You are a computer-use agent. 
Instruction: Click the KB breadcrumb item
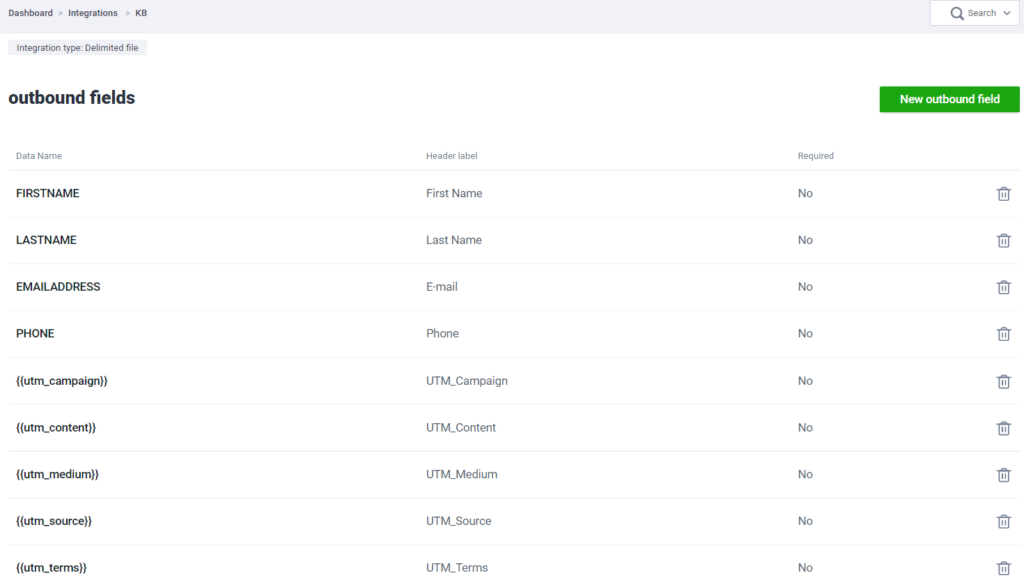[x=141, y=13]
